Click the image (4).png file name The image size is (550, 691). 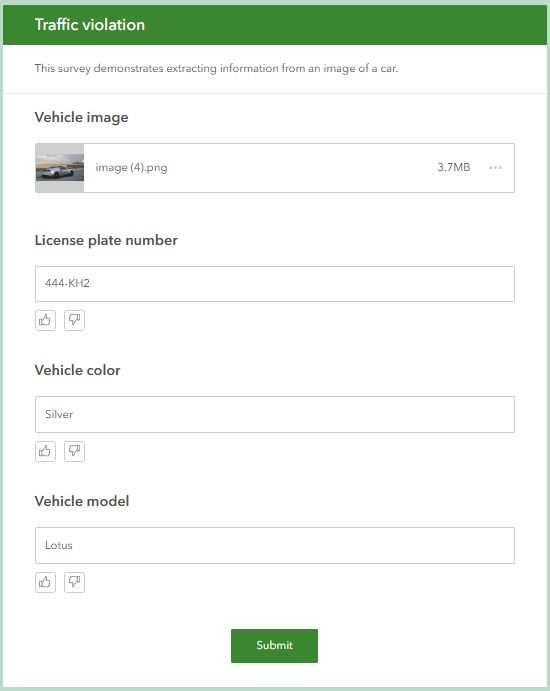coord(131,168)
